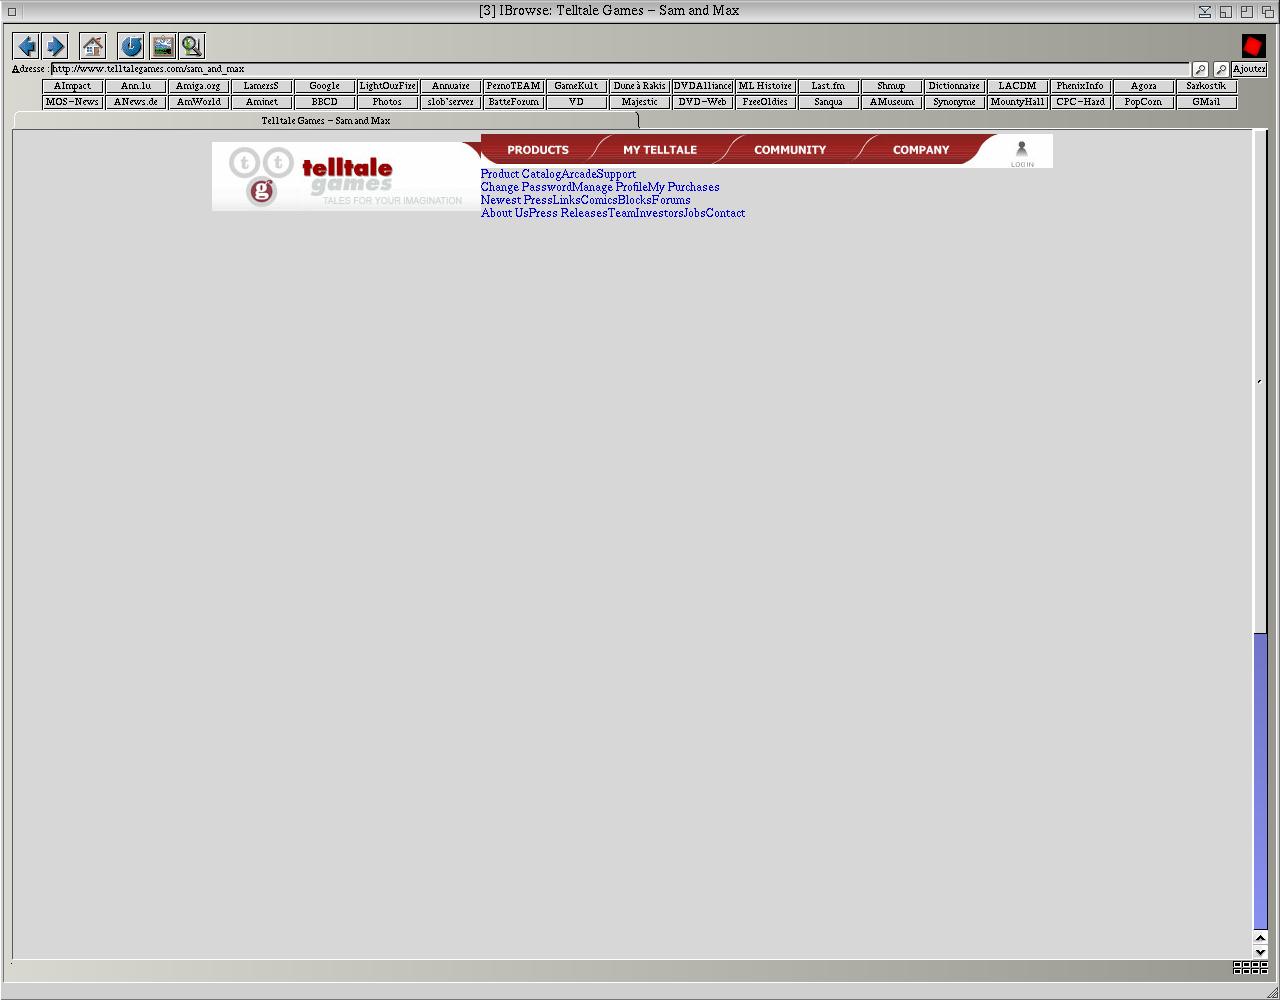
Task: Open the BBCD bookmark
Action: point(324,102)
